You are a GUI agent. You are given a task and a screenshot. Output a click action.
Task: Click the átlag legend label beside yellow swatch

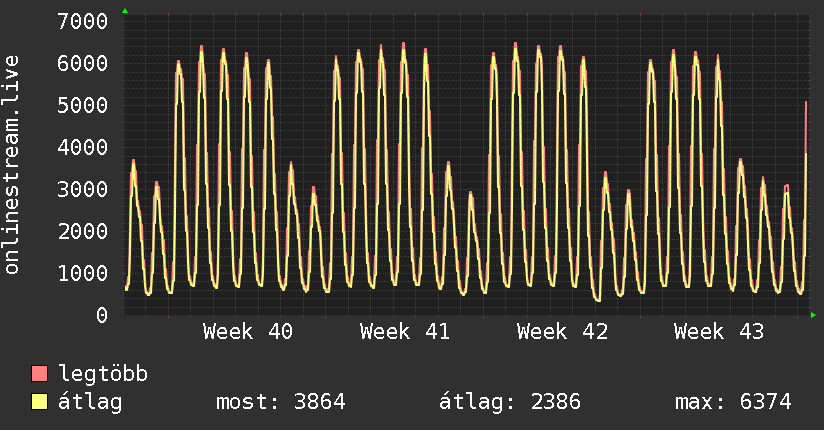coord(90,402)
